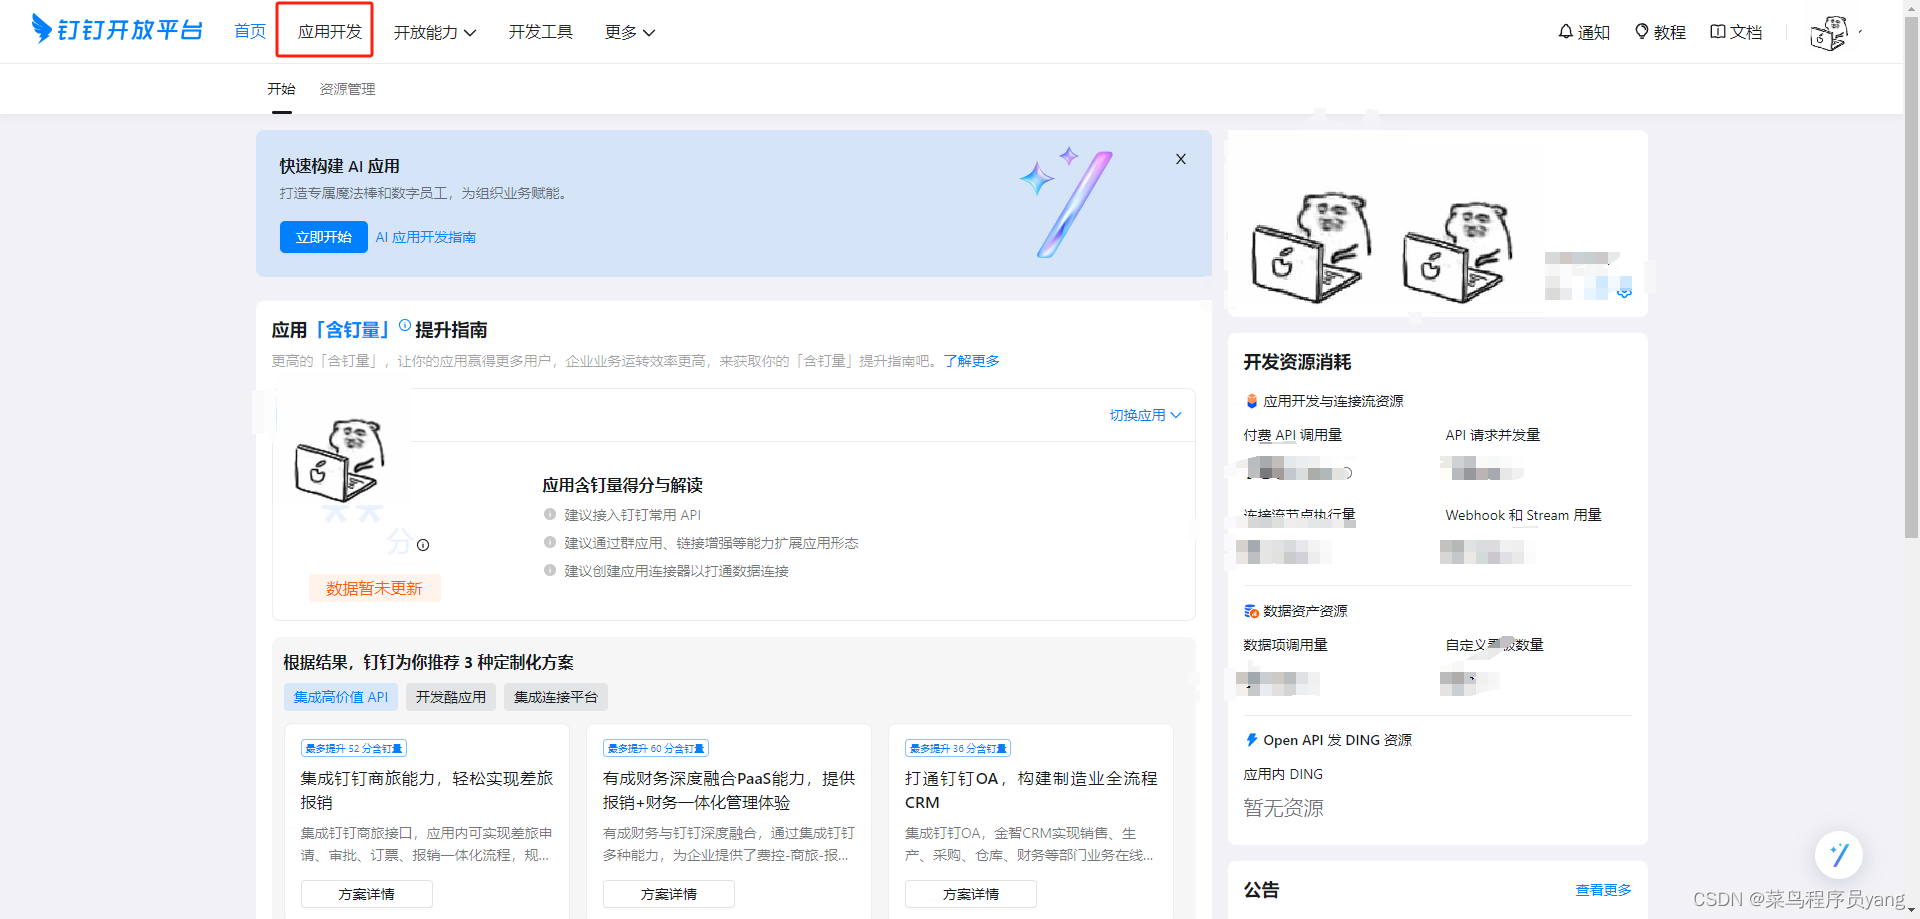Screen dimensions: 1920x919
Task: Click the 开发资源消耗 heading
Action: tap(1297, 362)
